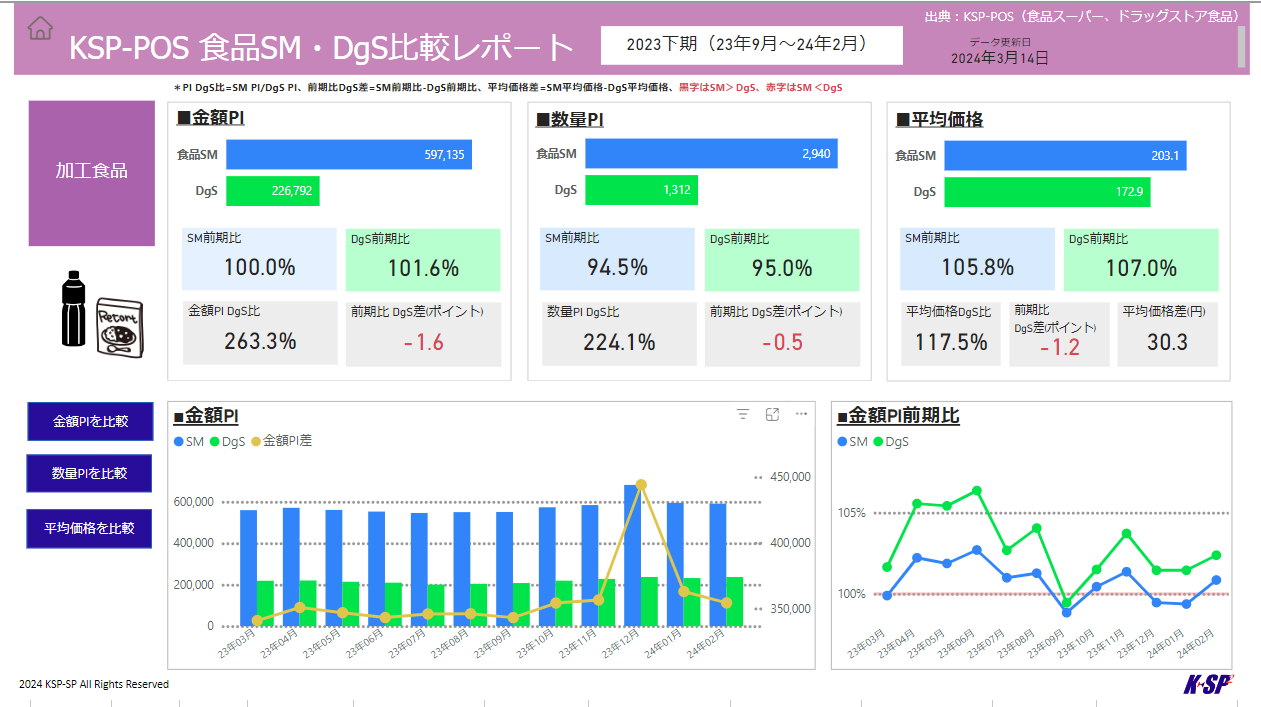
Task: Click the 117.5% 平均価格DgS比 value
Action: 951,342
